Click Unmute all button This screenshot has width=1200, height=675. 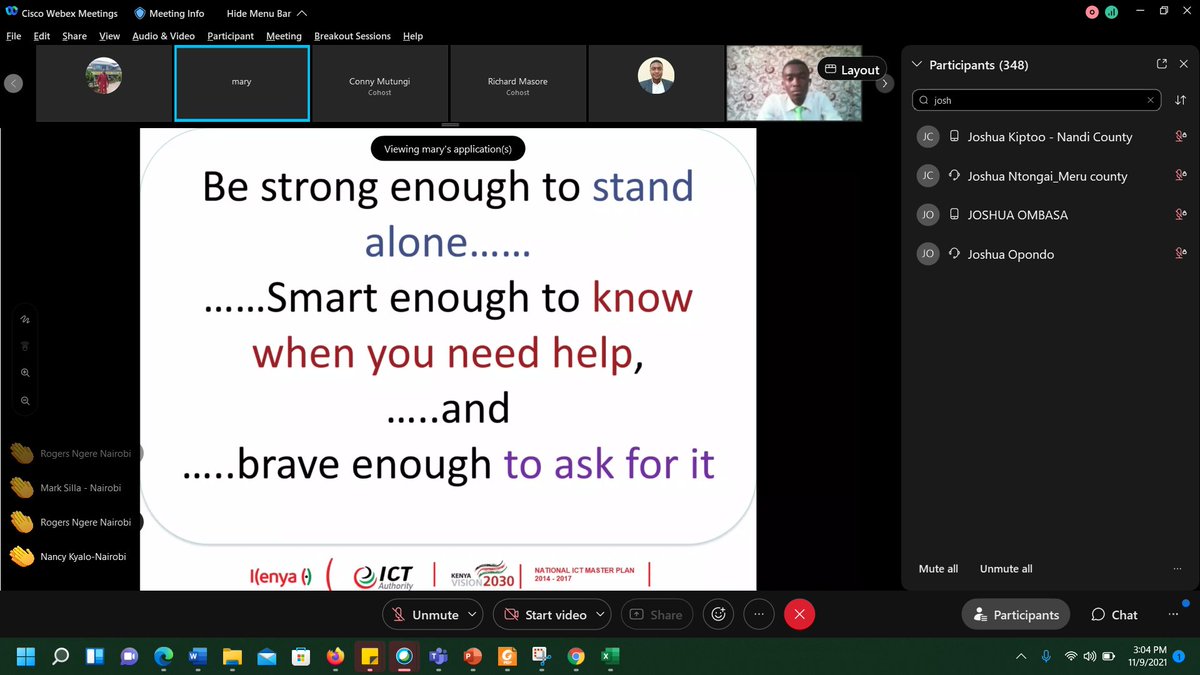pyautogui.click(x=1006, y=568)
